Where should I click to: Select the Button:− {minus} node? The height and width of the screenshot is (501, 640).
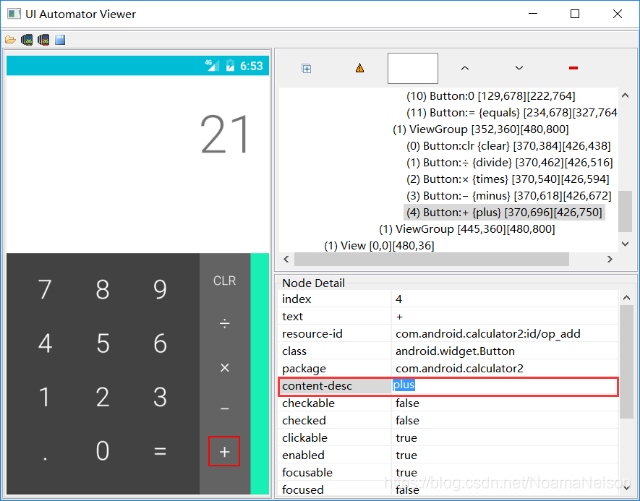pos(509,196)
